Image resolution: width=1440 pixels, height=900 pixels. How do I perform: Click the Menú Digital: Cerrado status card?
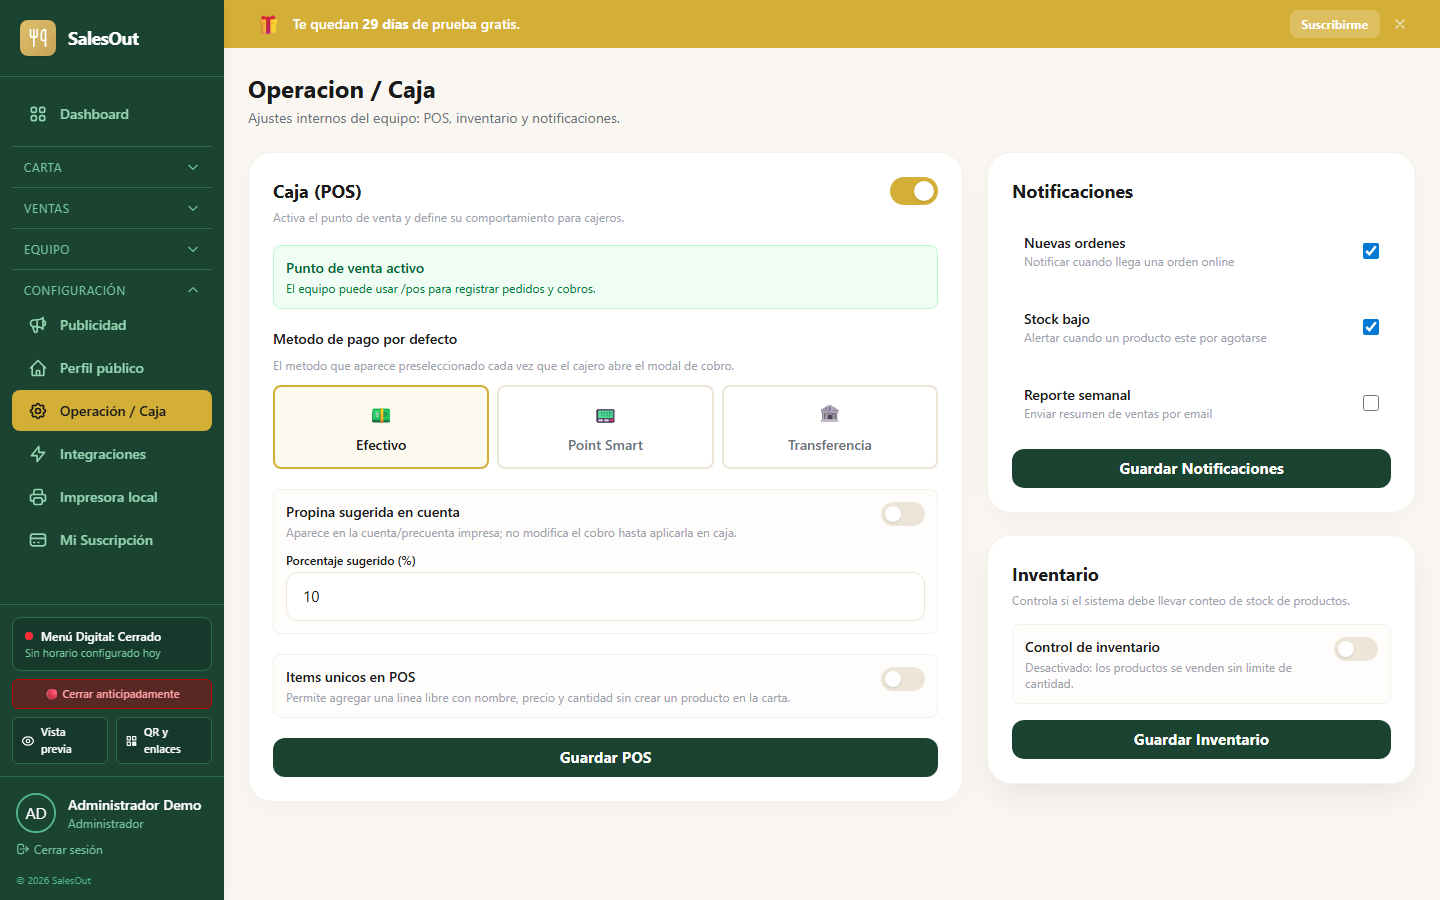(112, 644)
